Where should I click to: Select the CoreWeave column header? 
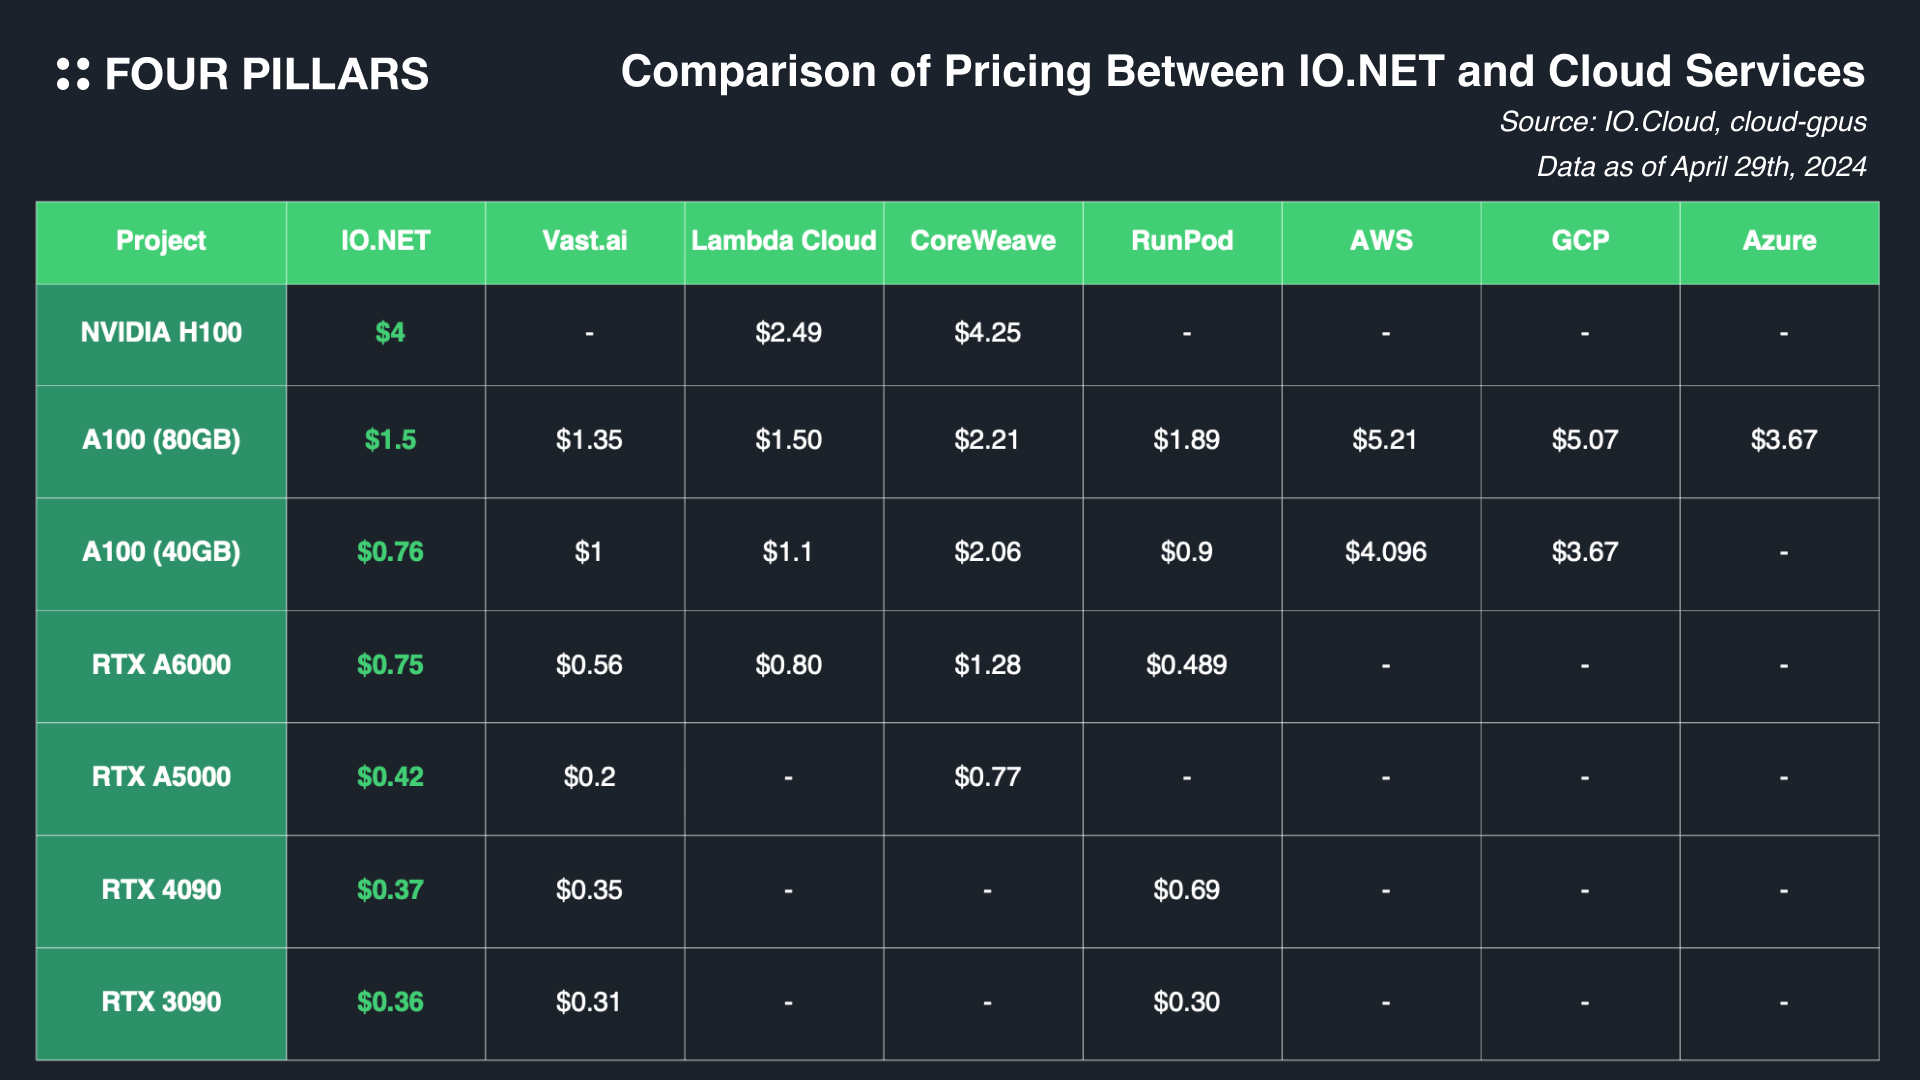983,241
